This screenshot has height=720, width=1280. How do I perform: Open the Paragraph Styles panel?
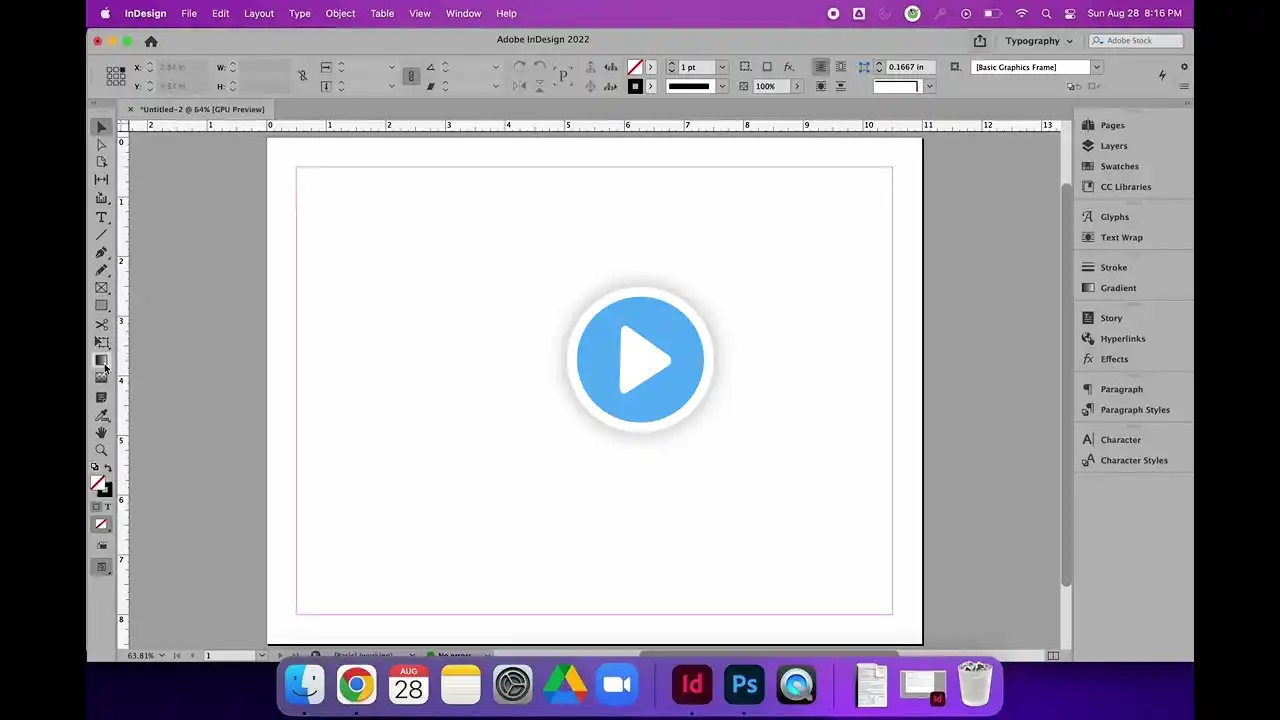click(1134, 410)
